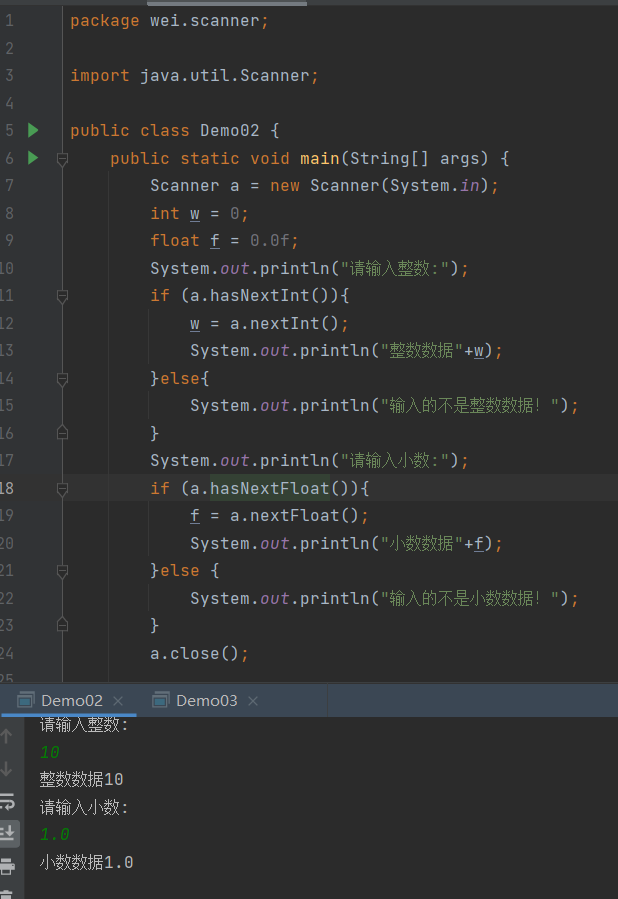Click console prompt '请输入小数:'

84,808
